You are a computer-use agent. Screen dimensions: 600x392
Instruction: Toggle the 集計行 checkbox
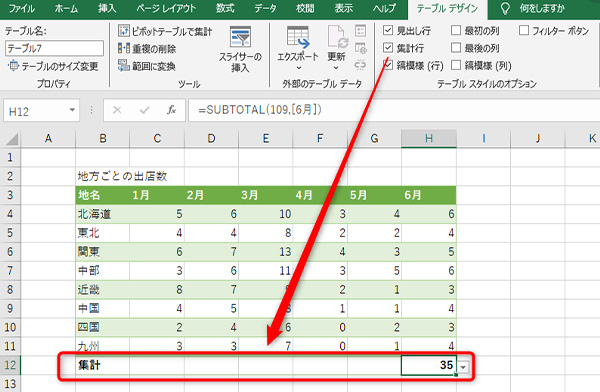pyautogui.click(x=388, y=48)
